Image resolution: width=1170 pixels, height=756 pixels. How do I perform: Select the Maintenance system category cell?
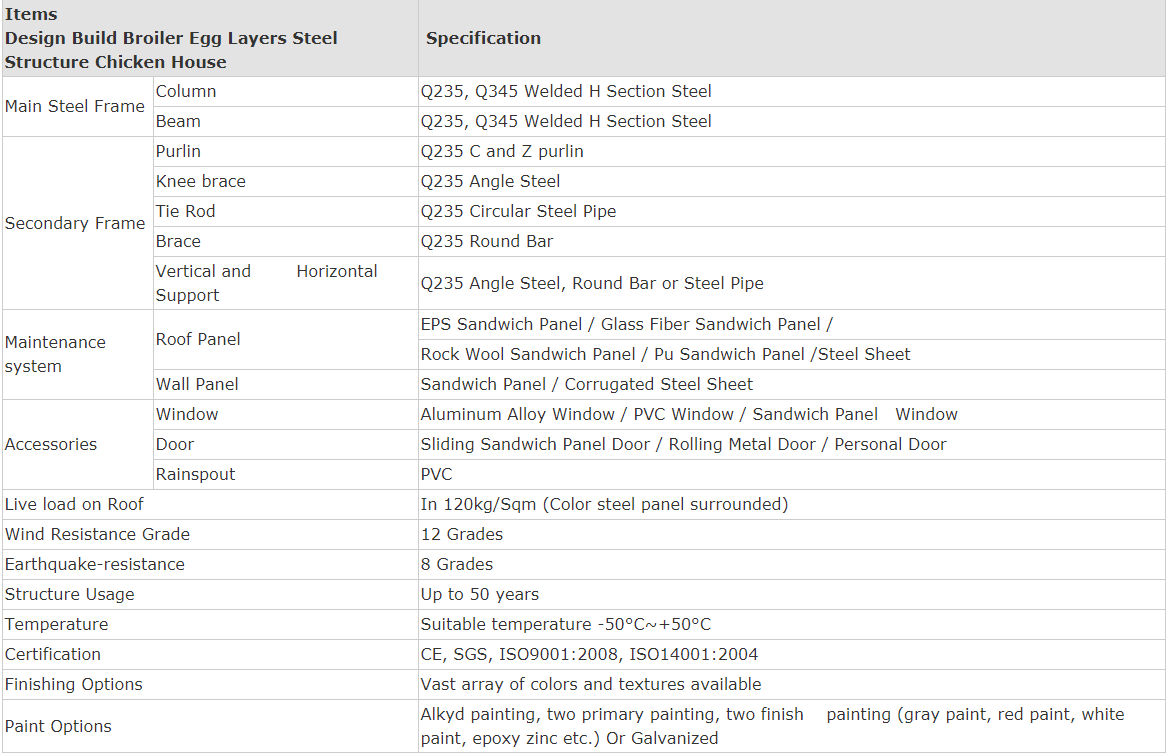point(55,354)
